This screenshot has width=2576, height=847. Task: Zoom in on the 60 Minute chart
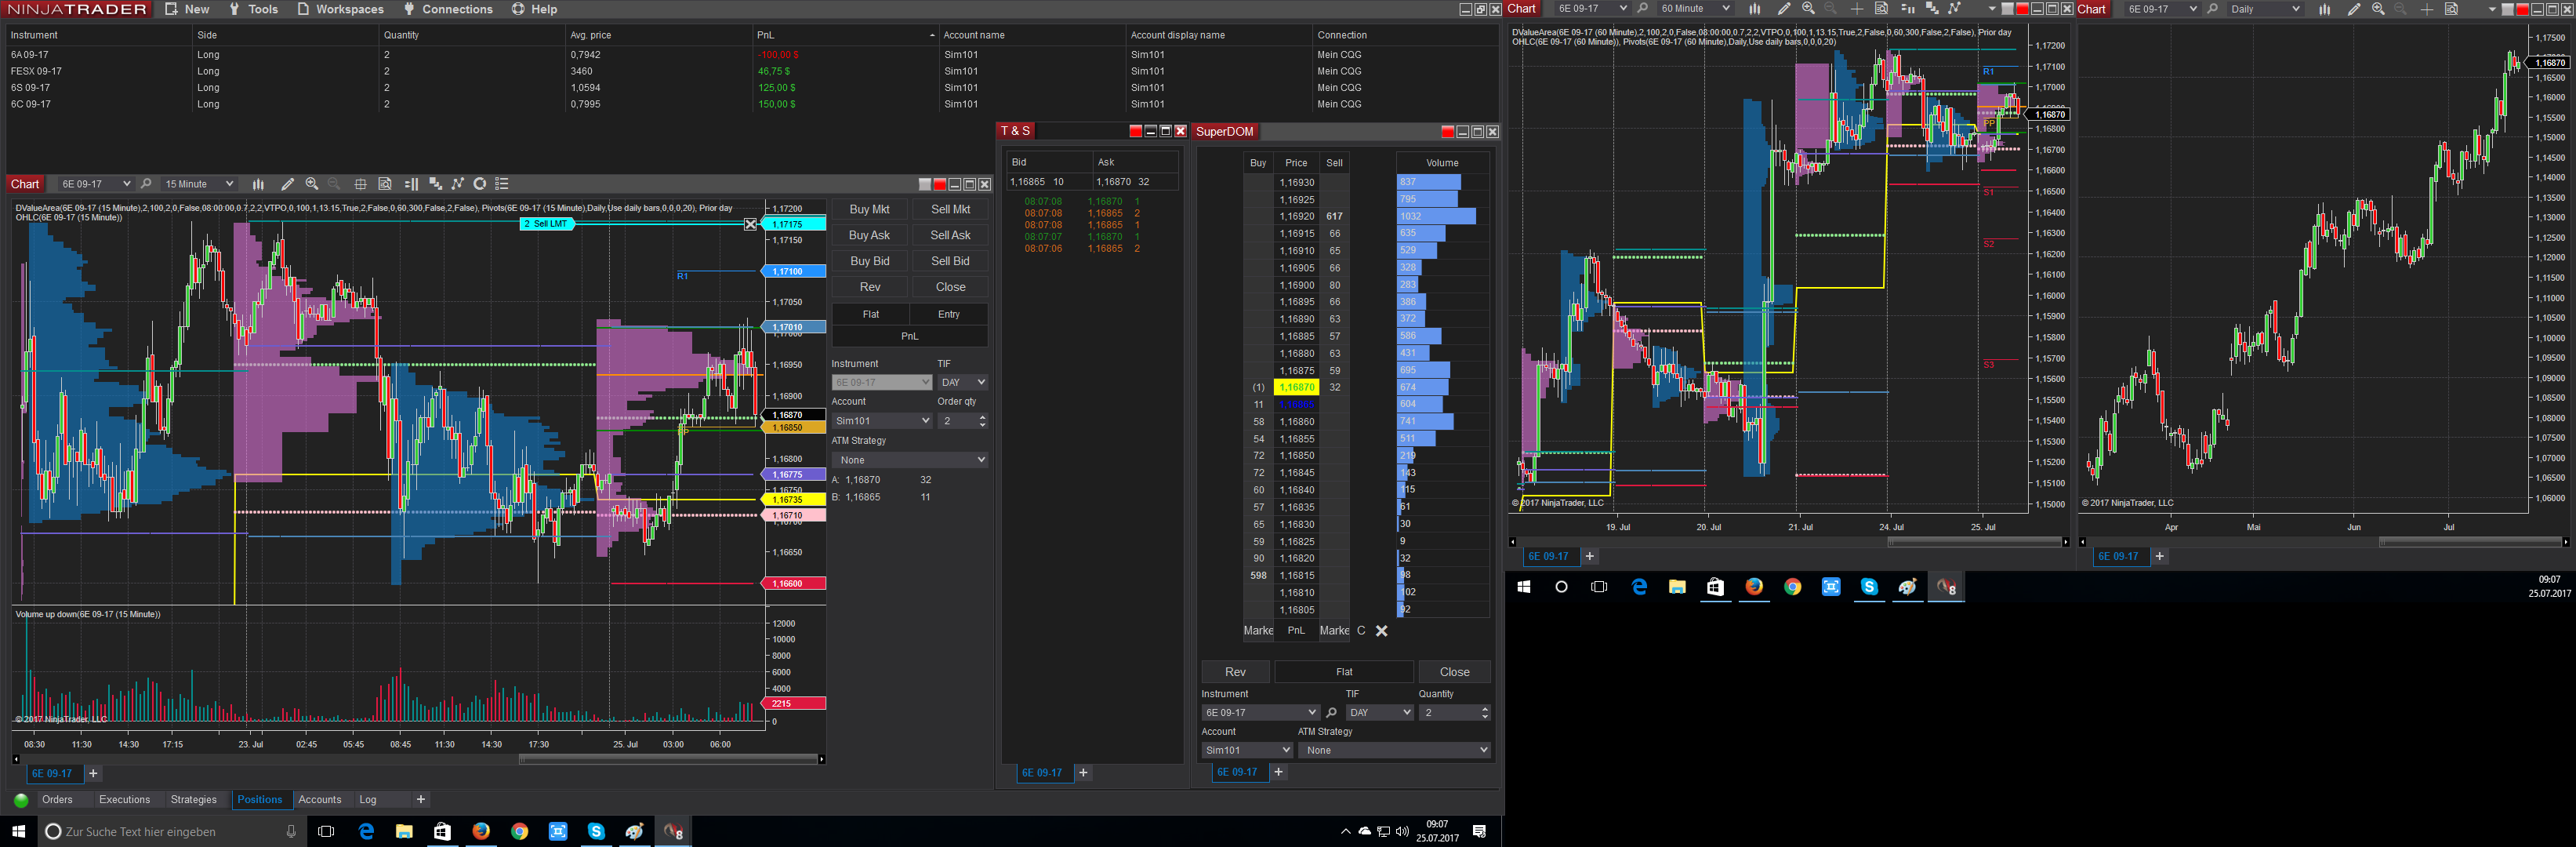point(1808,9)
